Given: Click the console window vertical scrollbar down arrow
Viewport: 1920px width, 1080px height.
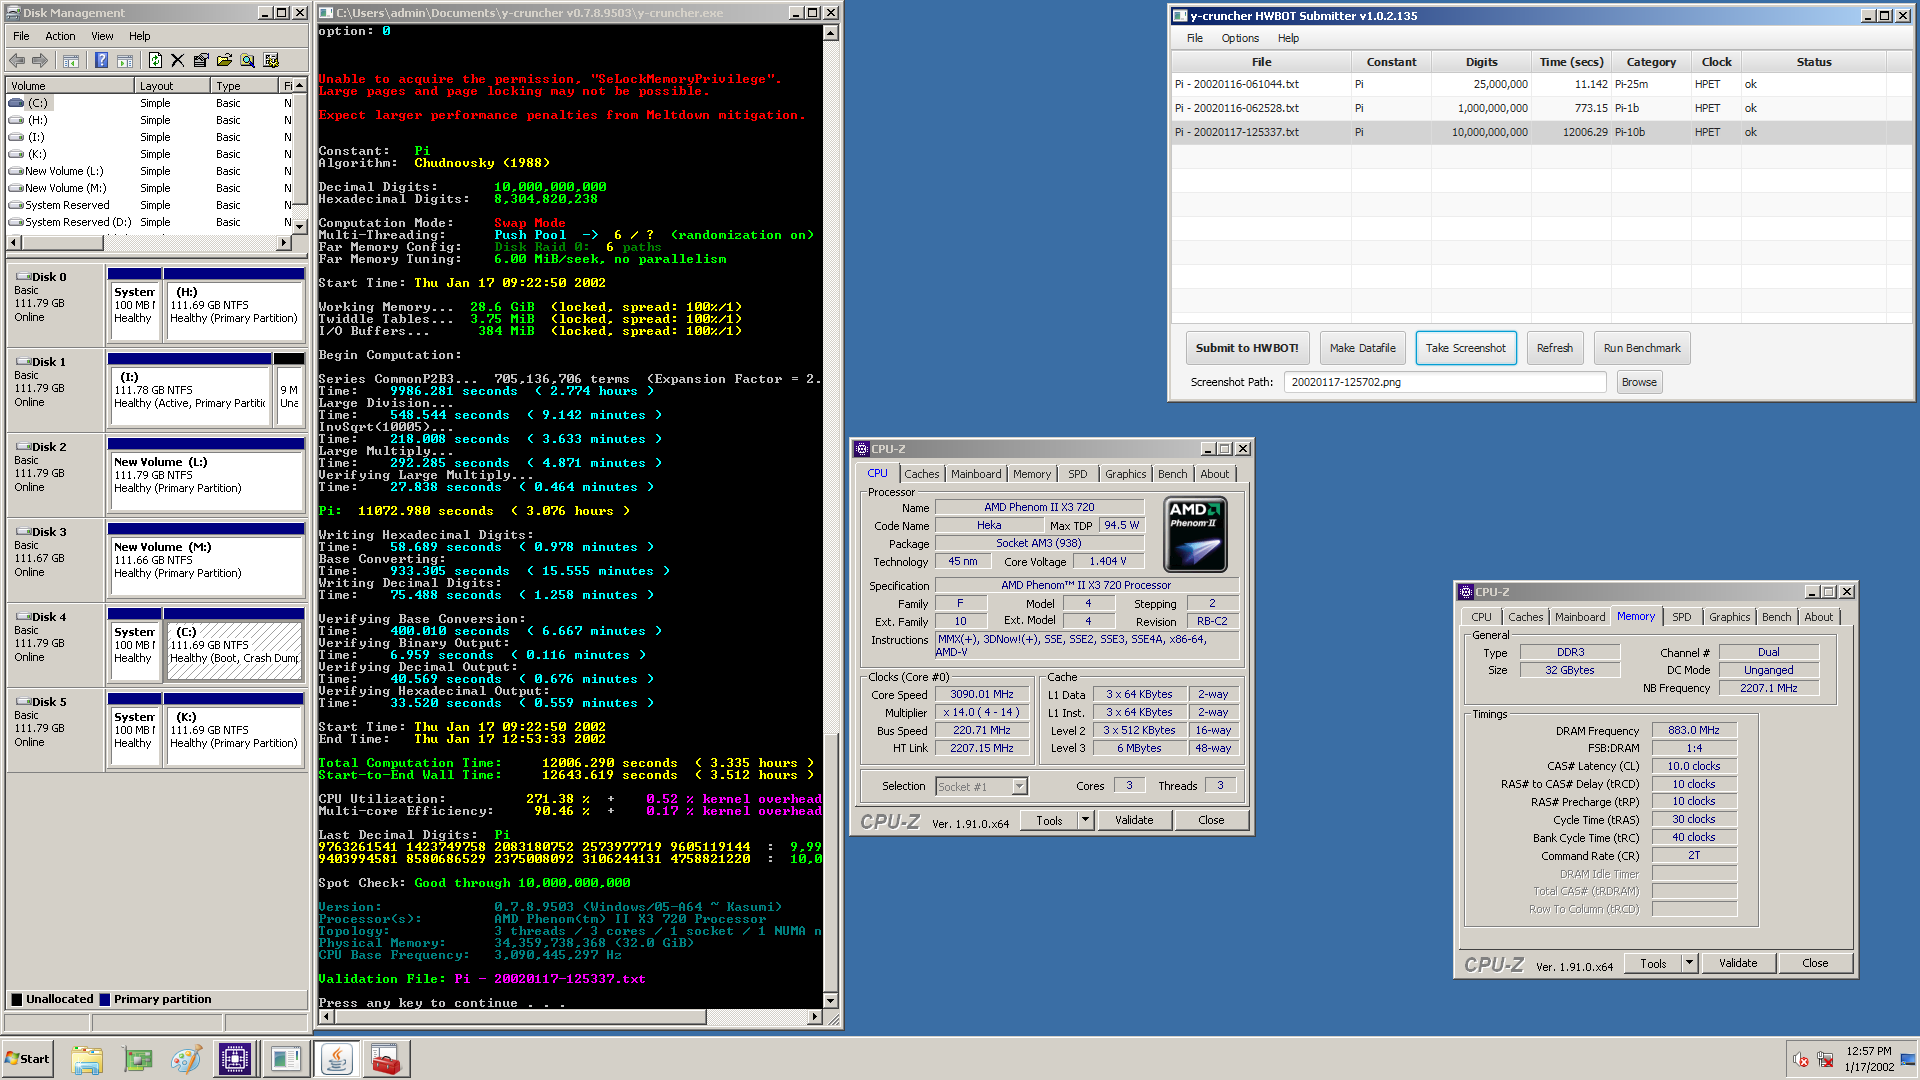Looking at the screenshot, I should pyautogui.click(x=830, y=1001).
